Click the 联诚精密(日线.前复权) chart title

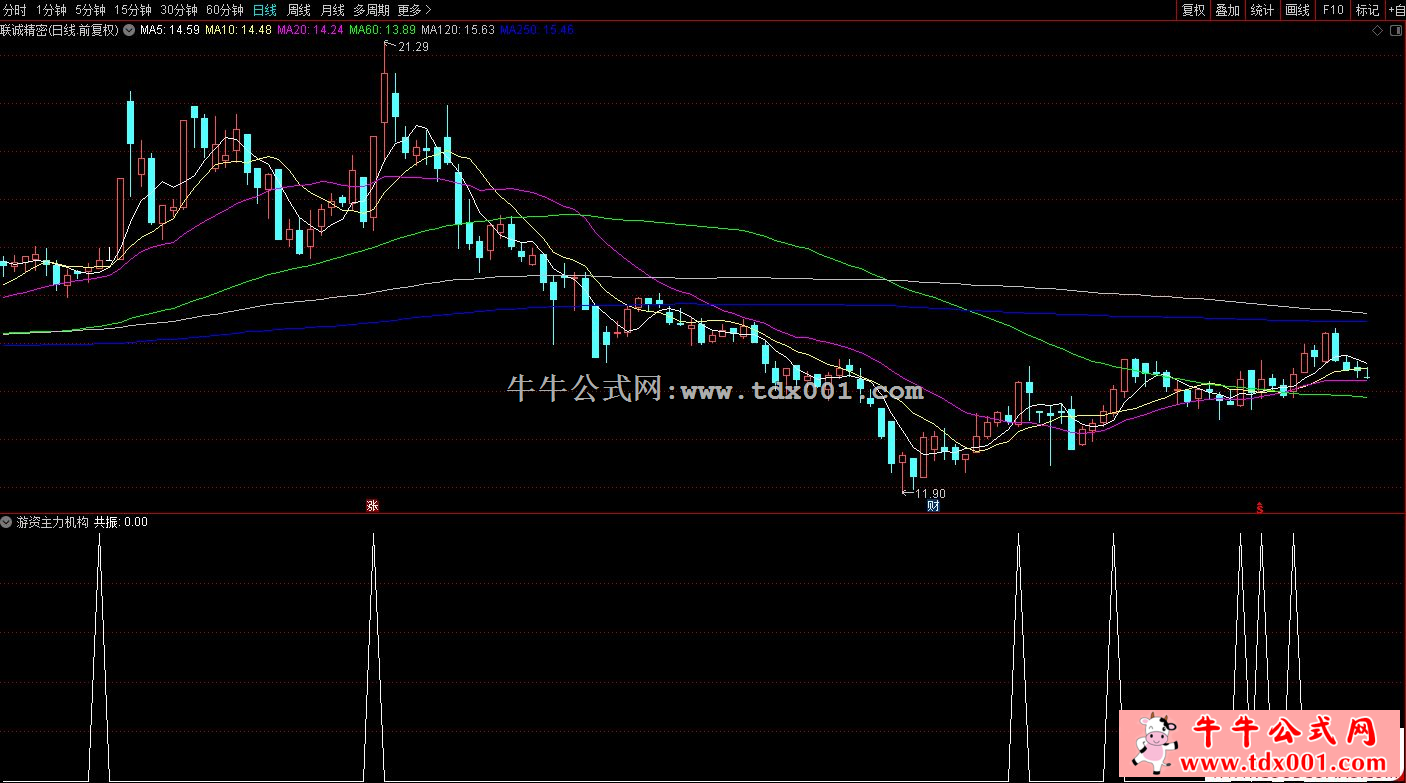tap(60, 30)
